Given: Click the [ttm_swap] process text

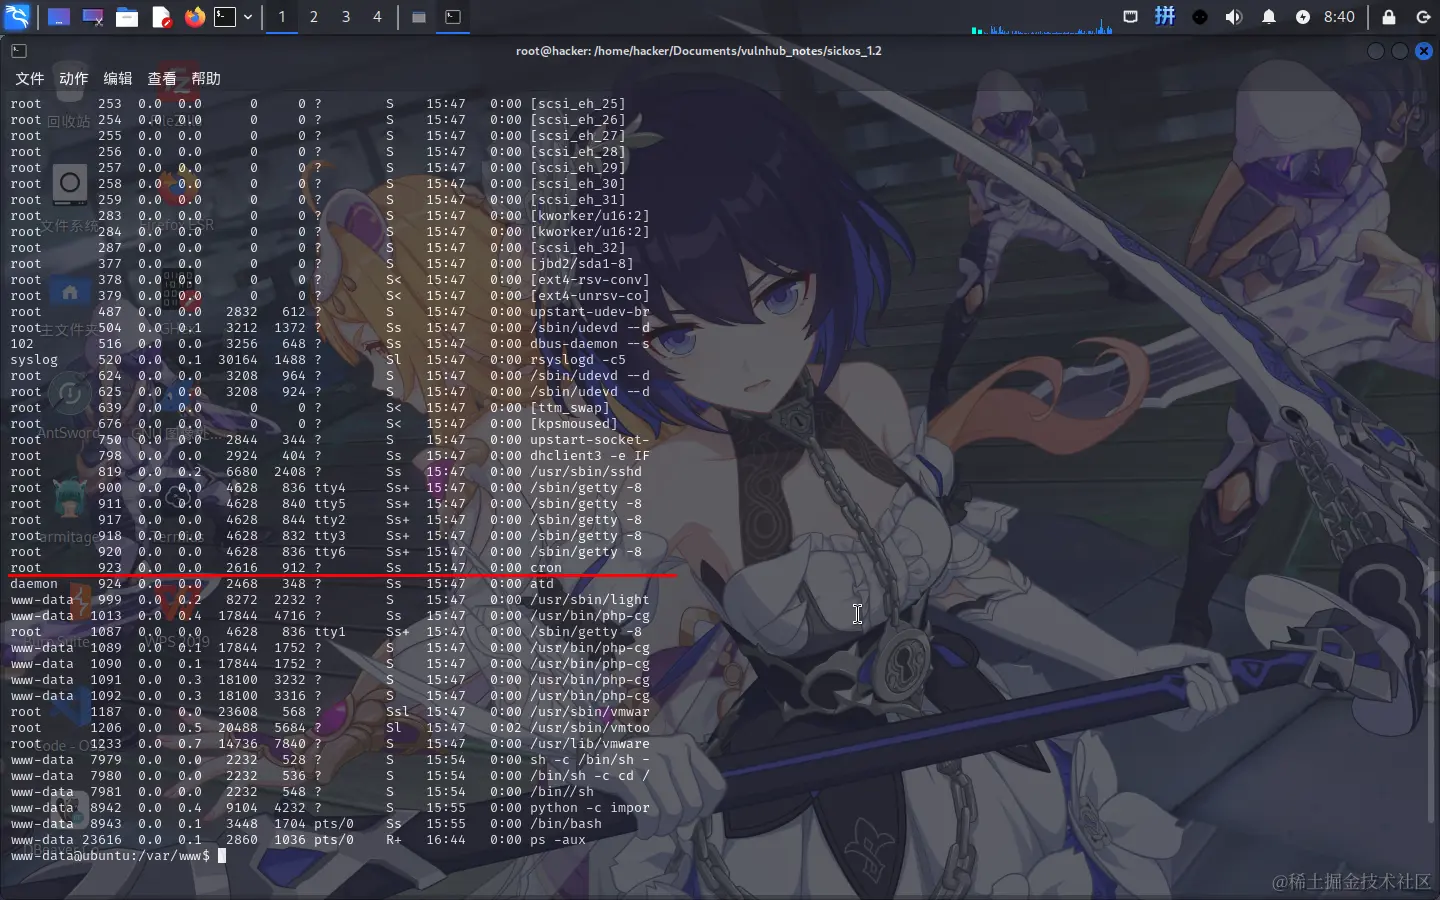Looking at the screenshot, I should [x=570, y=408].
